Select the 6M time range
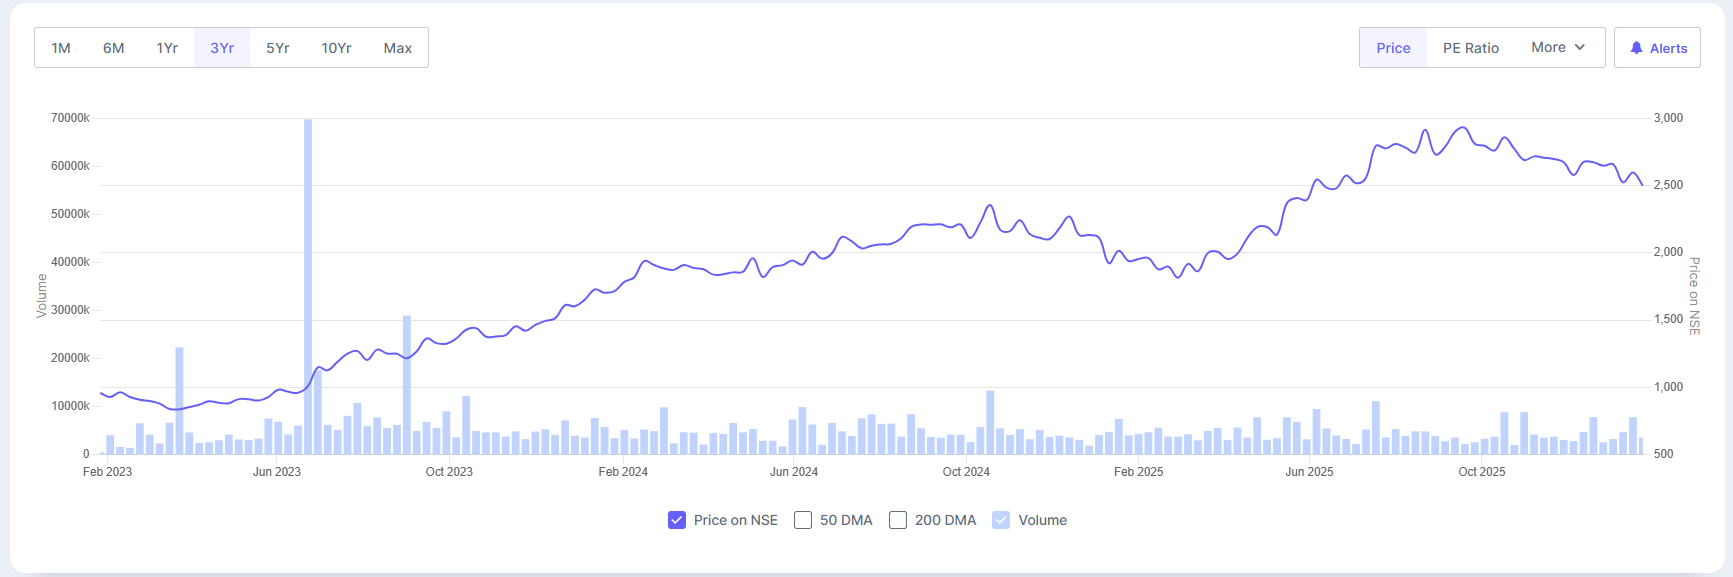The height and width of the screenshot is (577, 1733). 114,48
